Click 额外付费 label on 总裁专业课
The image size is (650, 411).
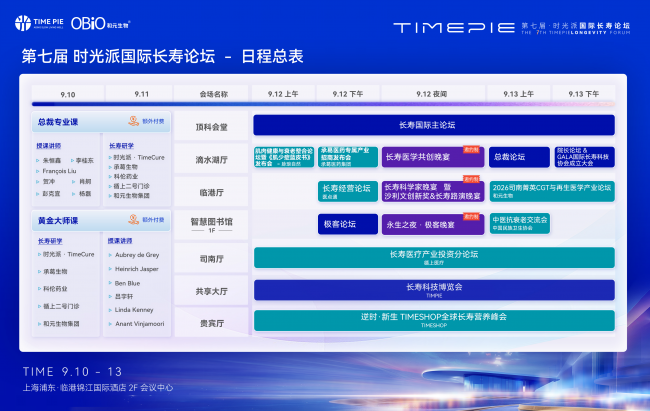[153, 121]
